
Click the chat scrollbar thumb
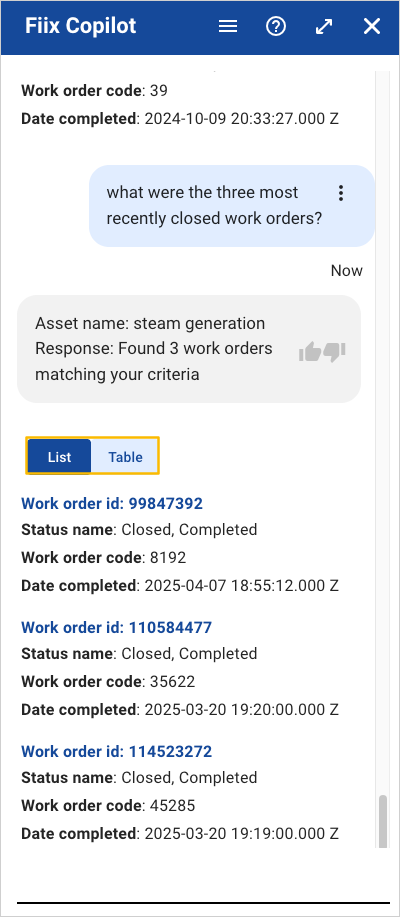point(383,821)
